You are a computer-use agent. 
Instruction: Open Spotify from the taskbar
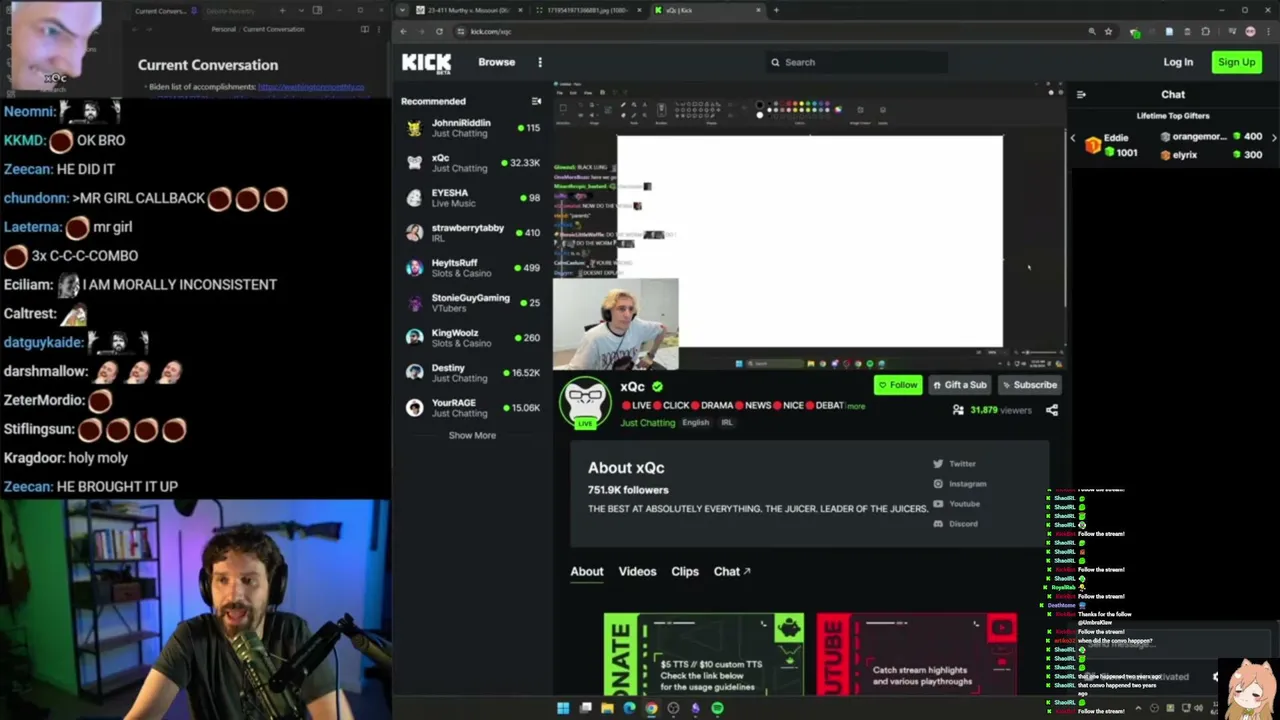coord(717,708)
